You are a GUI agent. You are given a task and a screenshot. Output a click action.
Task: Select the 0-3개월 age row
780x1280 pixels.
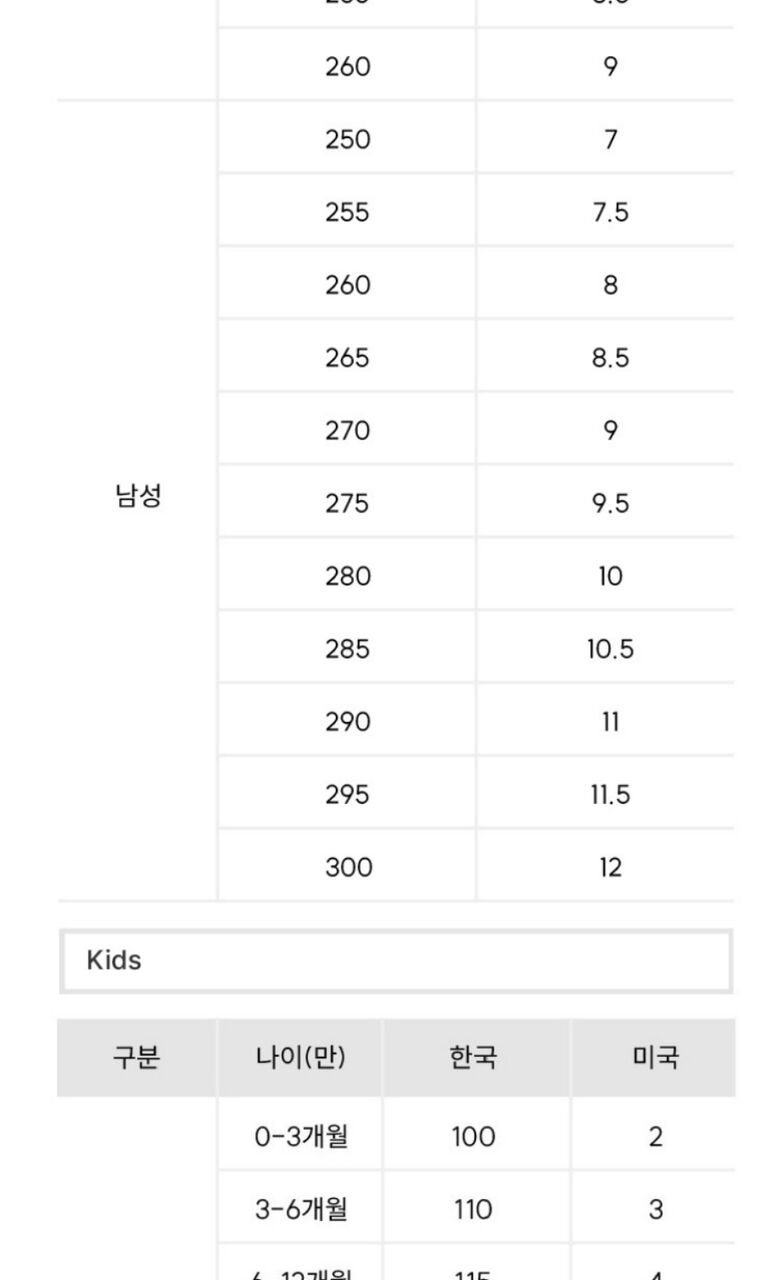300,1137
